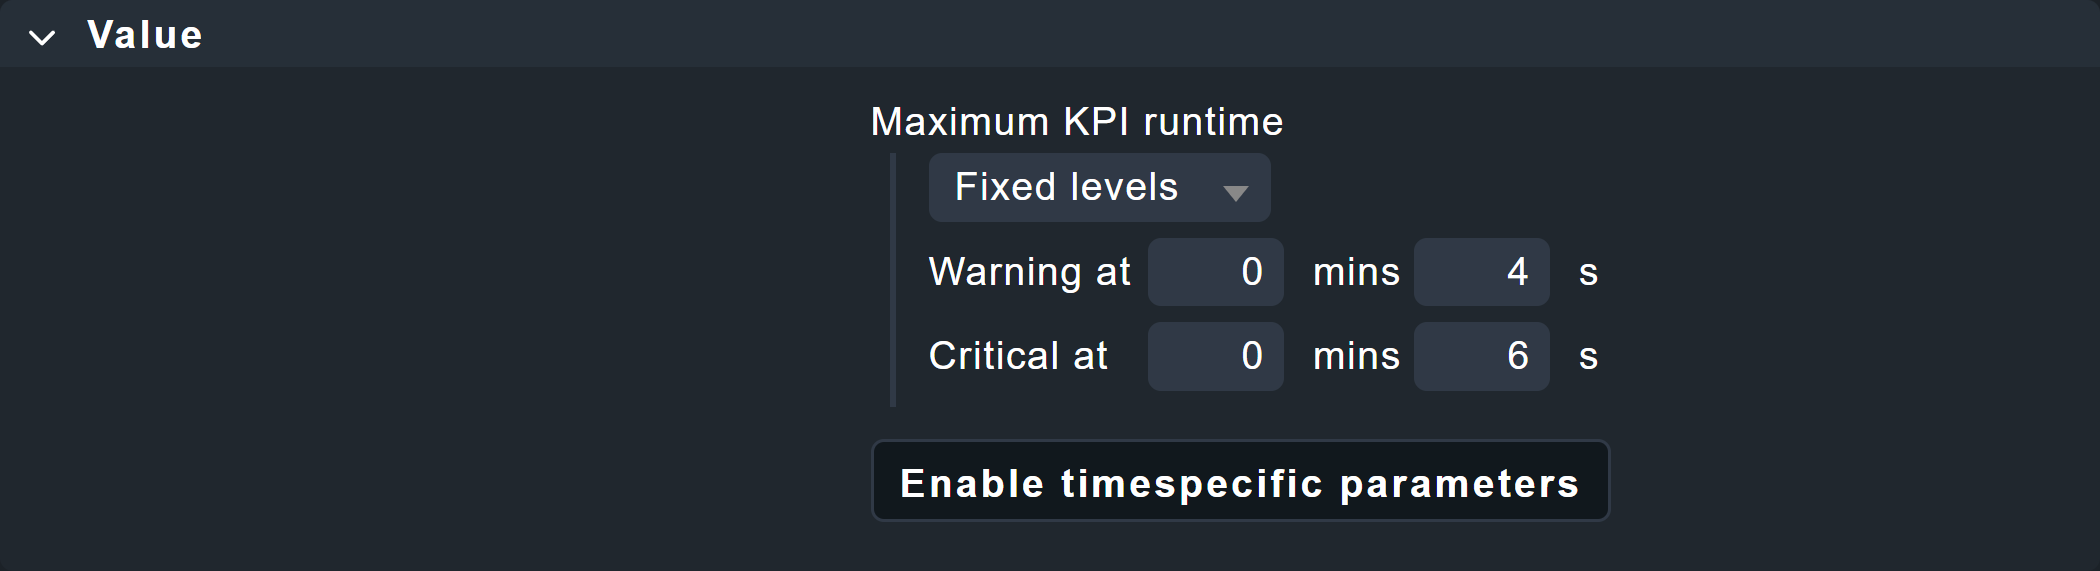This screenshot has height=571, width=2100.
Task: Click the mins label in Critical row
Action: click(1356, 356)
